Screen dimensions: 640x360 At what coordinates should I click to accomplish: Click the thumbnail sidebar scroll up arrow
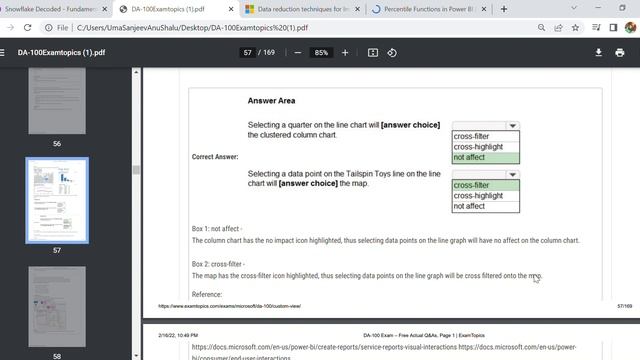pyautogui.click(x=136, y=72)
